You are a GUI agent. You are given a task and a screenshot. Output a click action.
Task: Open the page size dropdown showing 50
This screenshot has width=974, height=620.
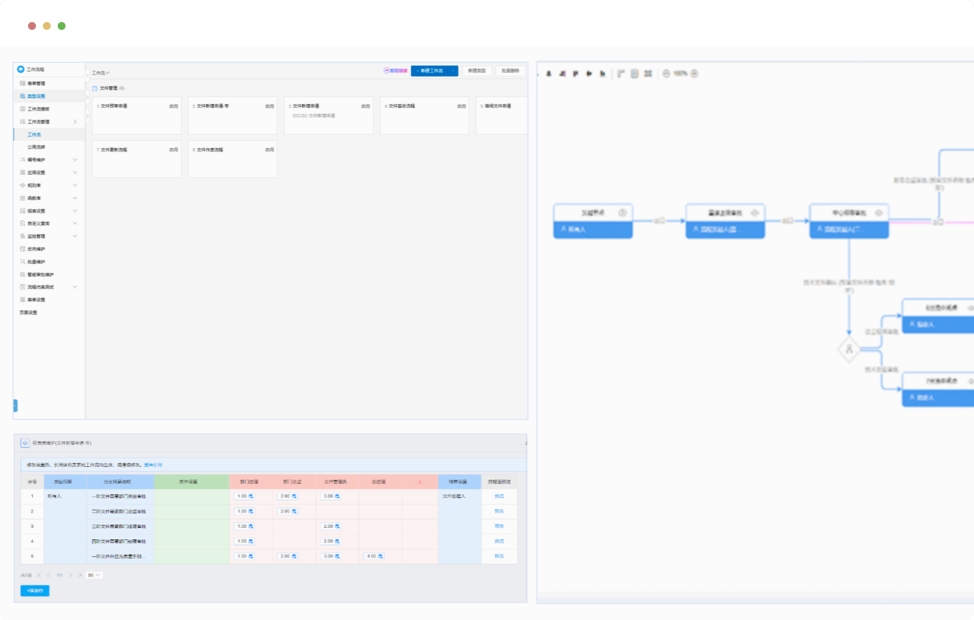tap(95, 575)
